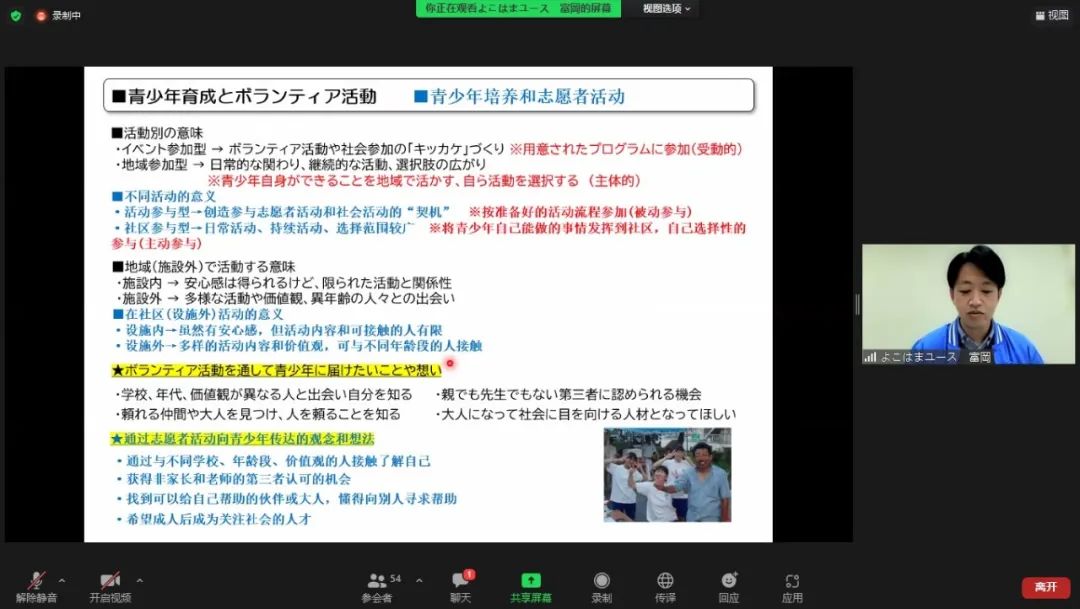This screenshot has width=1080, height=609.
Task: Click the group photo on the slide
Action: tap(667, 474)
